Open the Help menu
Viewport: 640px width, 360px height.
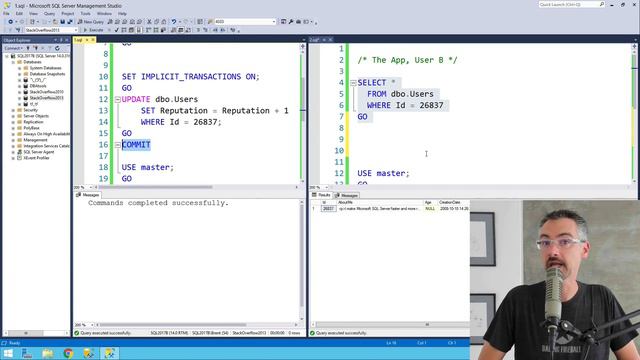[122, 13]
